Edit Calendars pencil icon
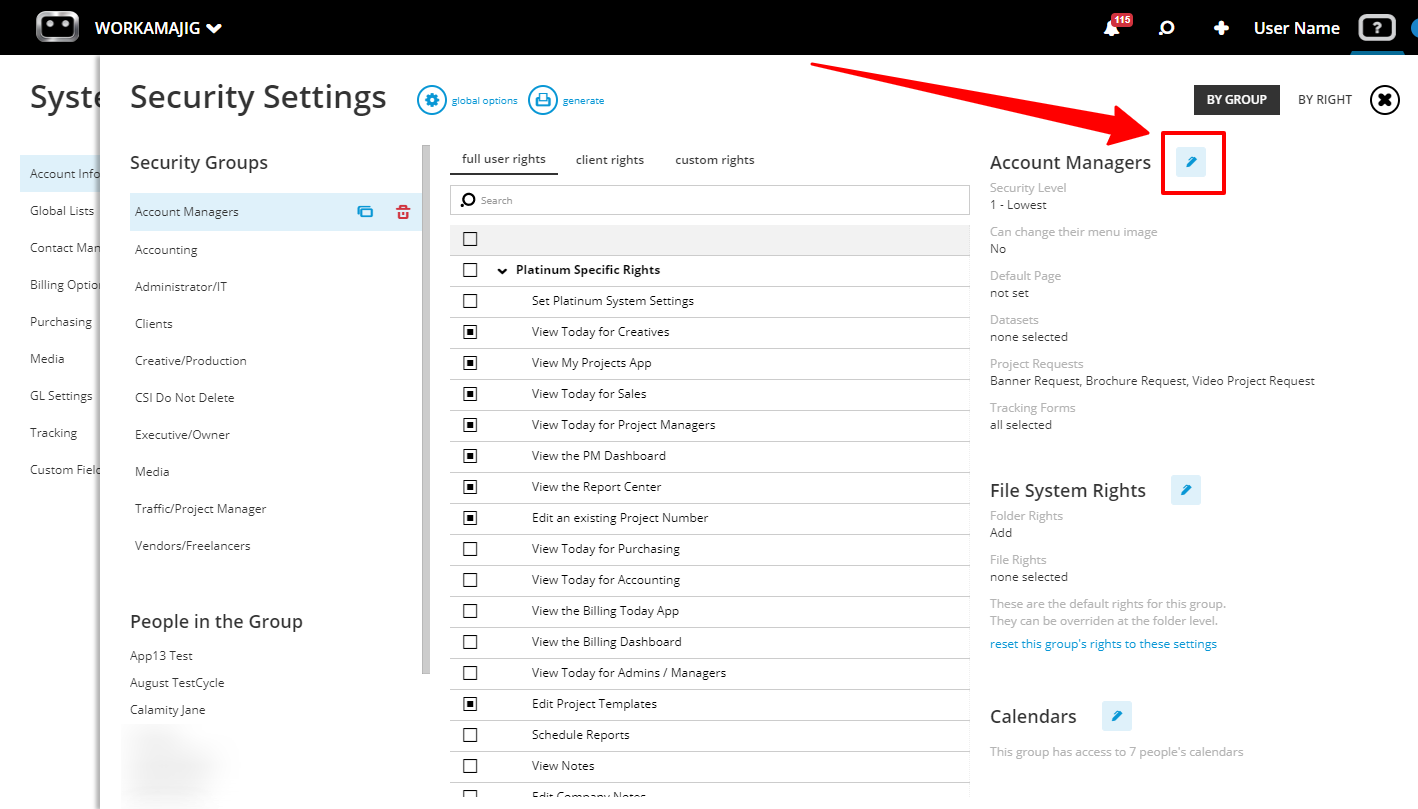 coord(1117,716)
